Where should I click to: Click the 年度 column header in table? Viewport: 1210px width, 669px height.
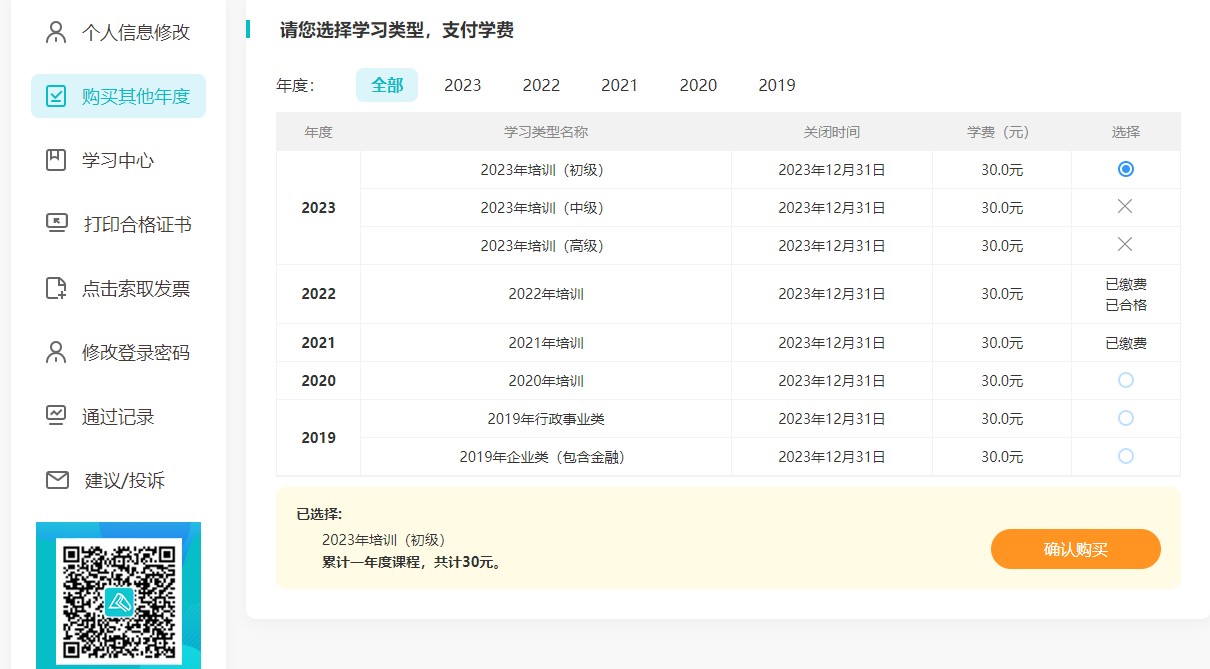click(x=318, y=132)
